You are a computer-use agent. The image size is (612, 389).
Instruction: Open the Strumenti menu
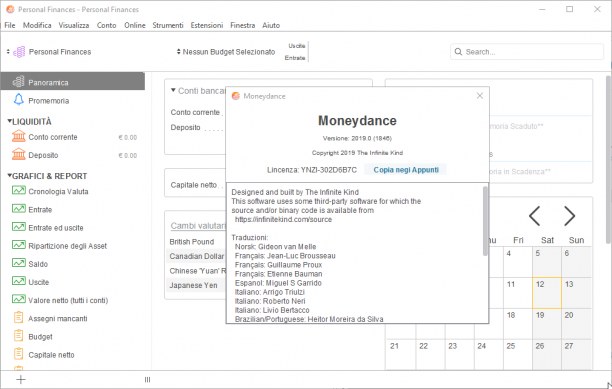coord(168,25)
